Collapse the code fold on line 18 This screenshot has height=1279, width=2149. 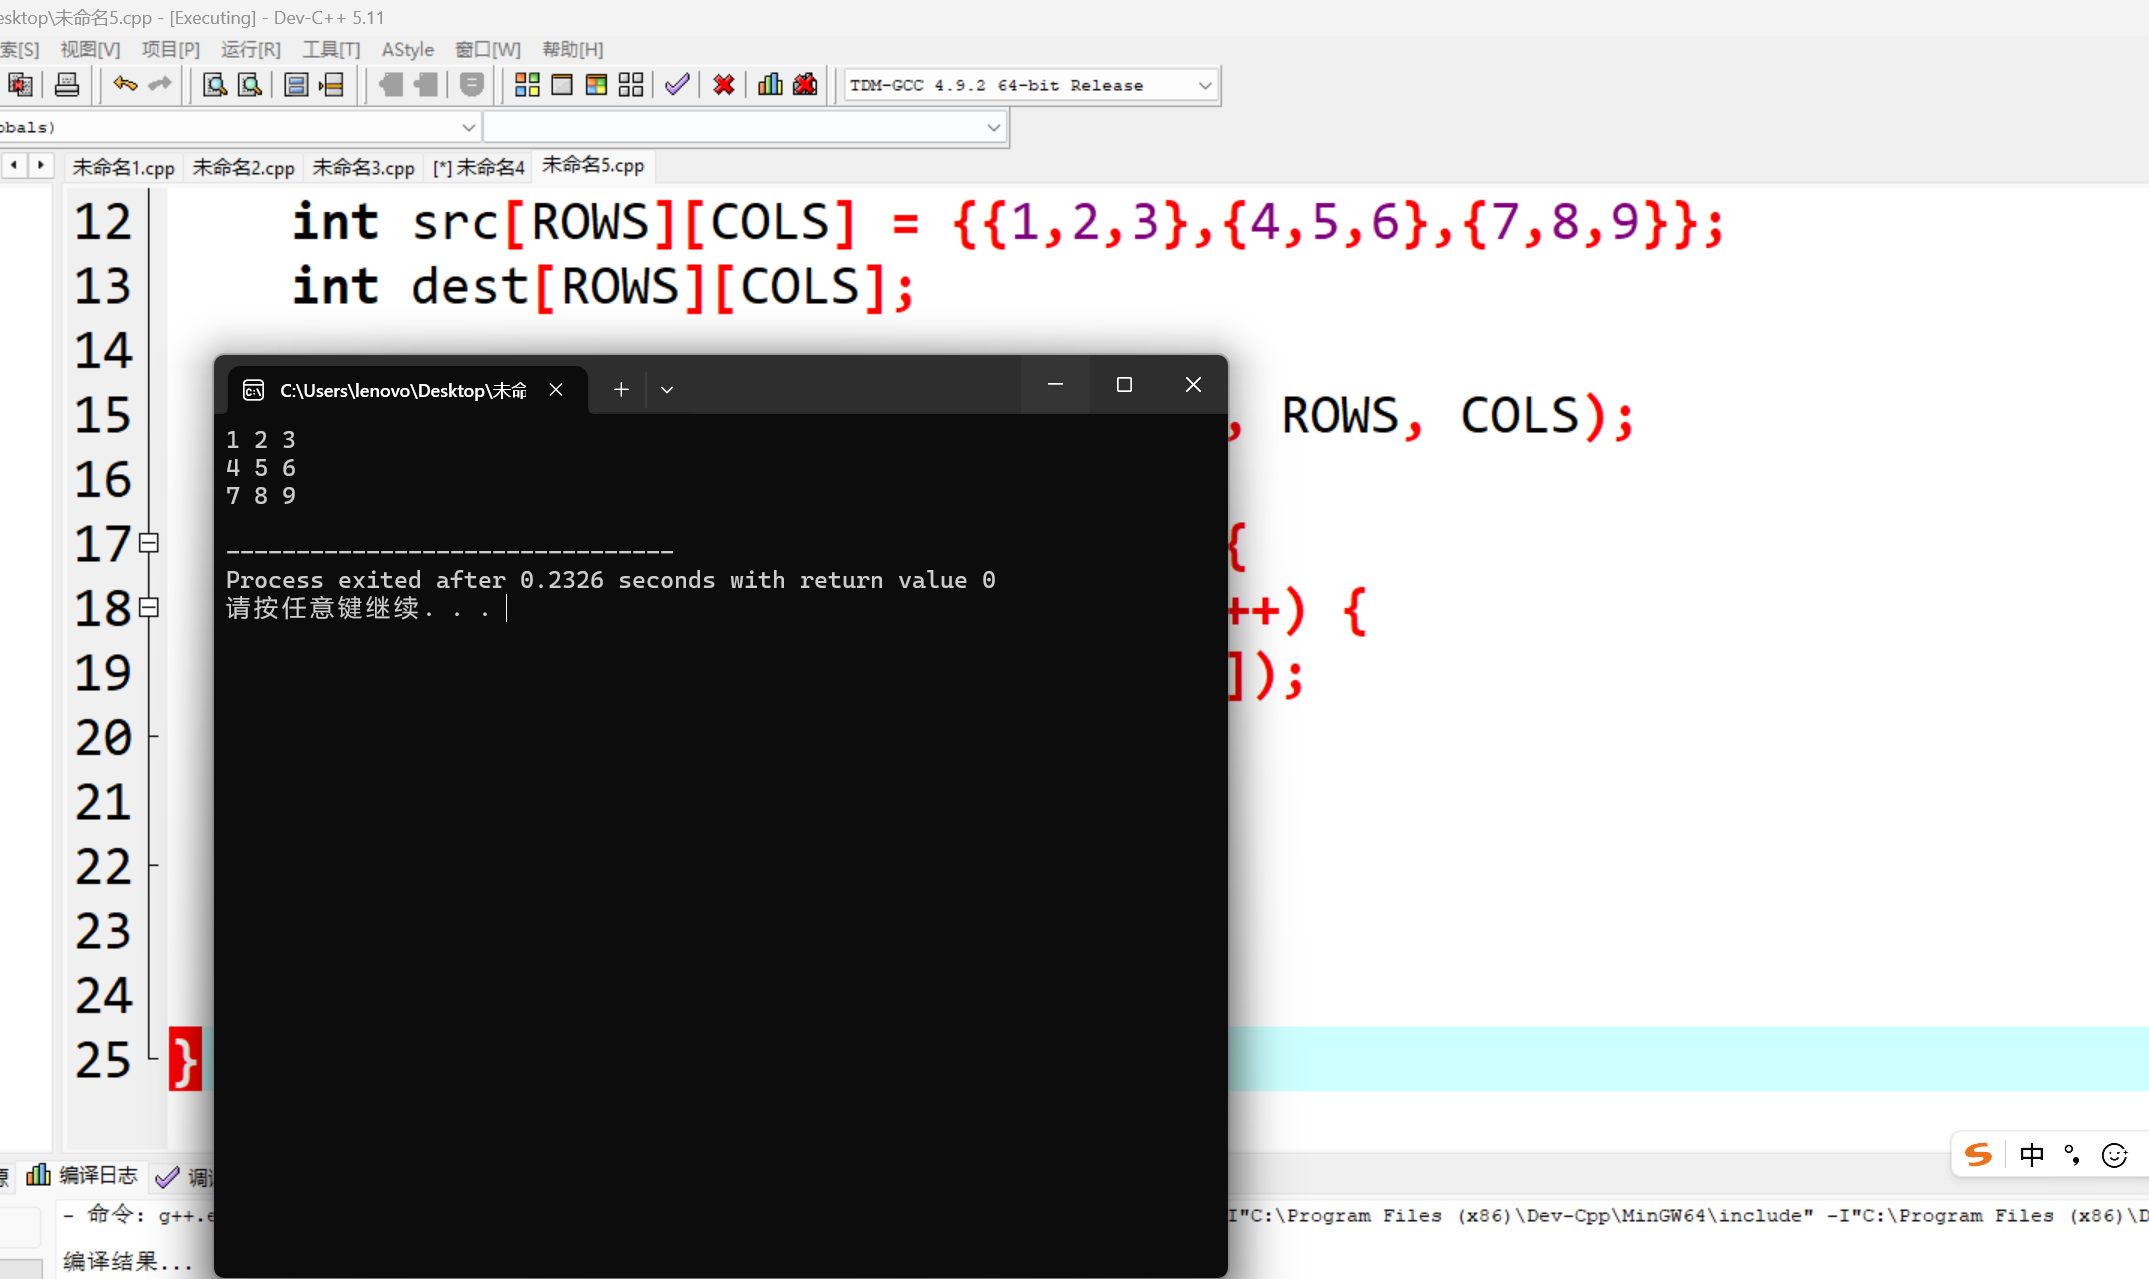click(x=149, y=607)
